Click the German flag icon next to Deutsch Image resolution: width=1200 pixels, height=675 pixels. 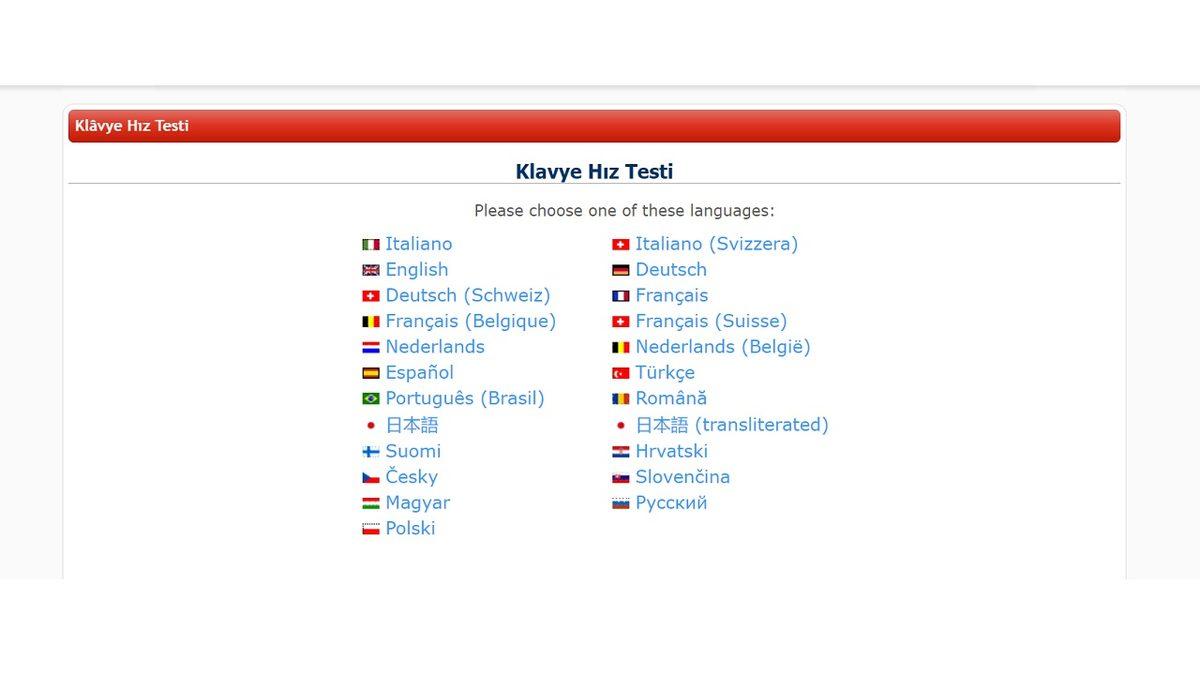tap(620, 270)
